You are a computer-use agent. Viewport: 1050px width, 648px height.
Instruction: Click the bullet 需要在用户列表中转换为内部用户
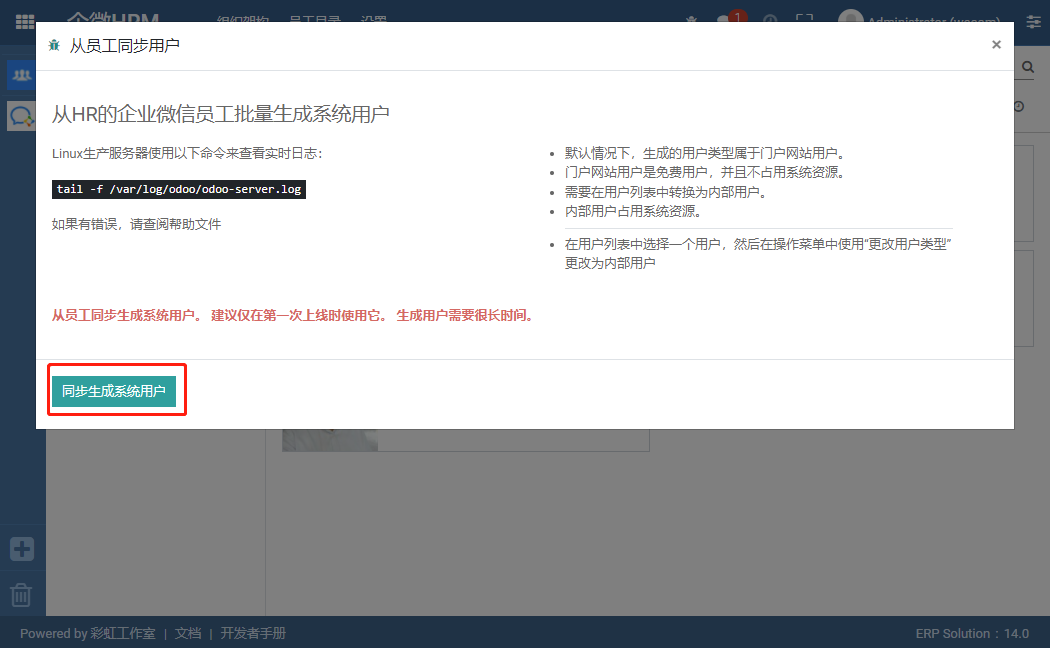click(x=666, y=192)
